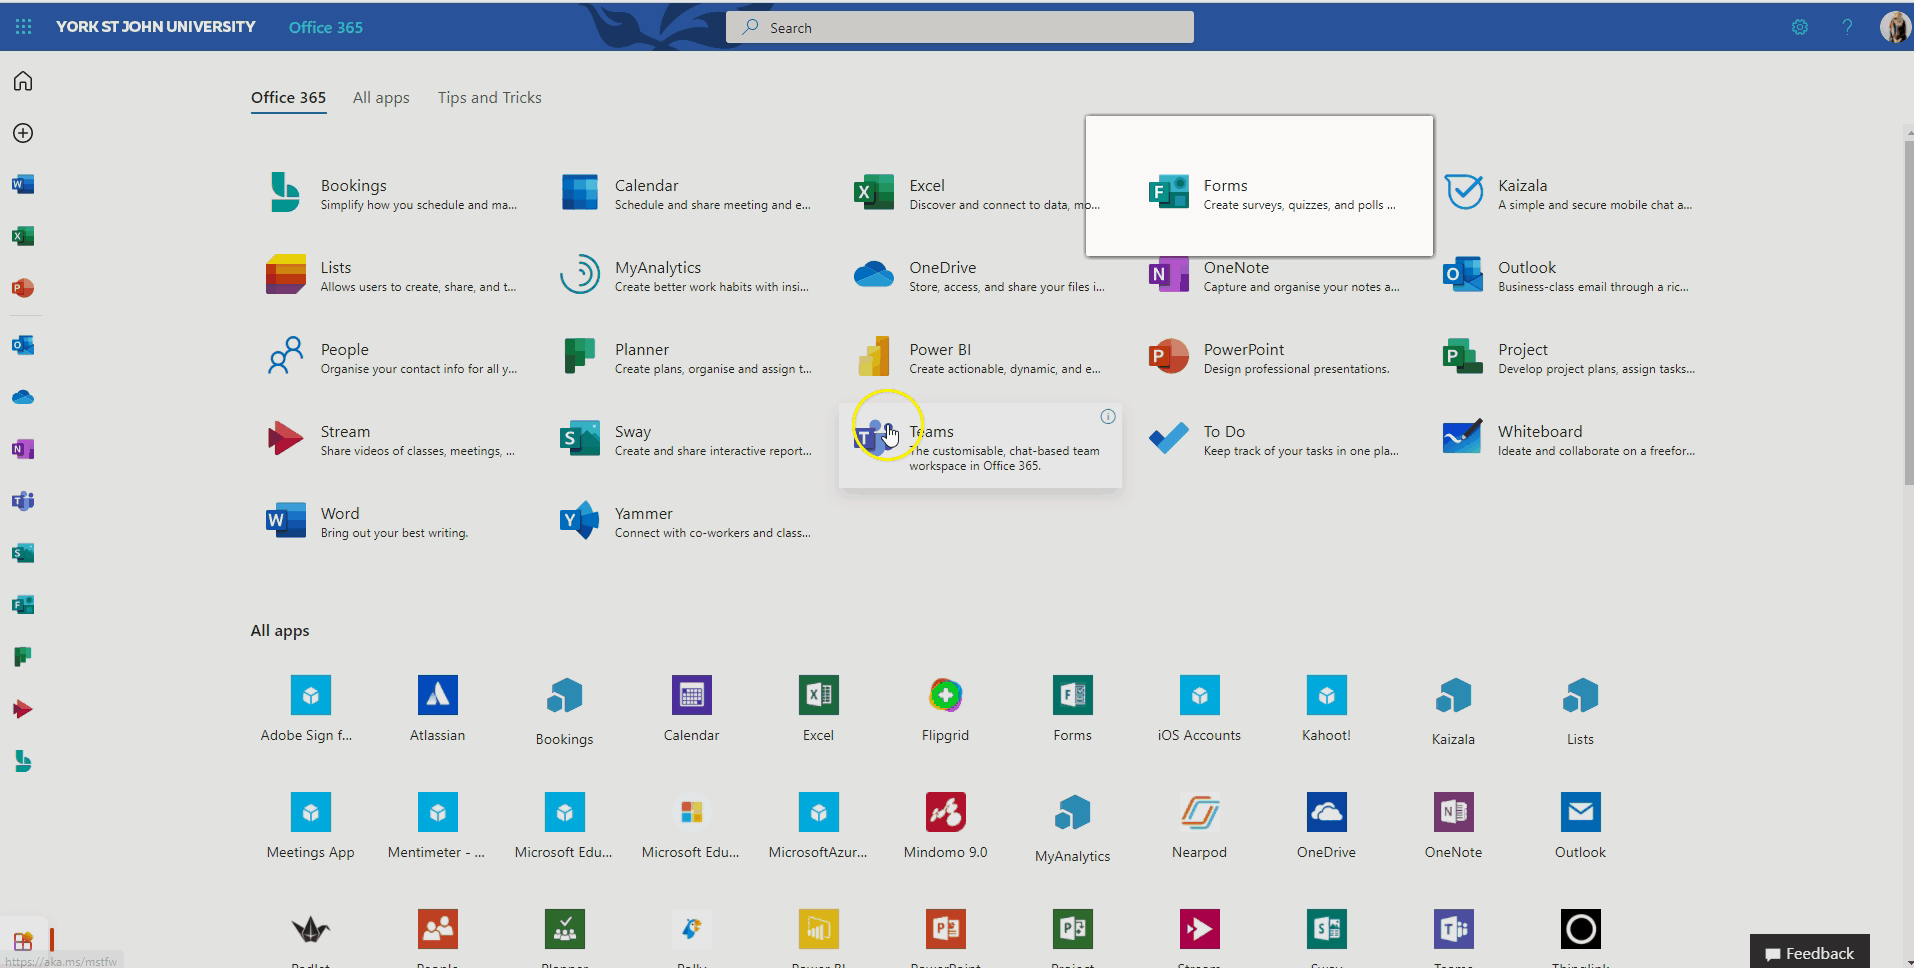Launch Flipgrid from All apps
The image size is (1914, 968).
tap(945, 708)
